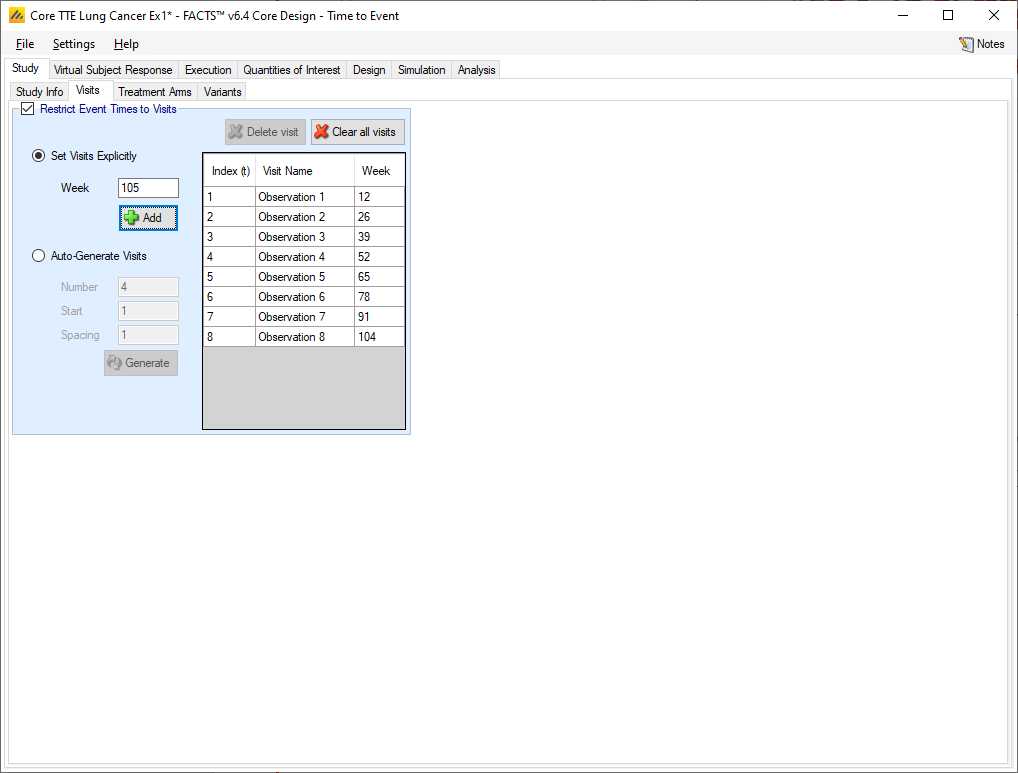Click the green plus Add button
Viewport: 1018px width, 773px height.
[148, 218]
